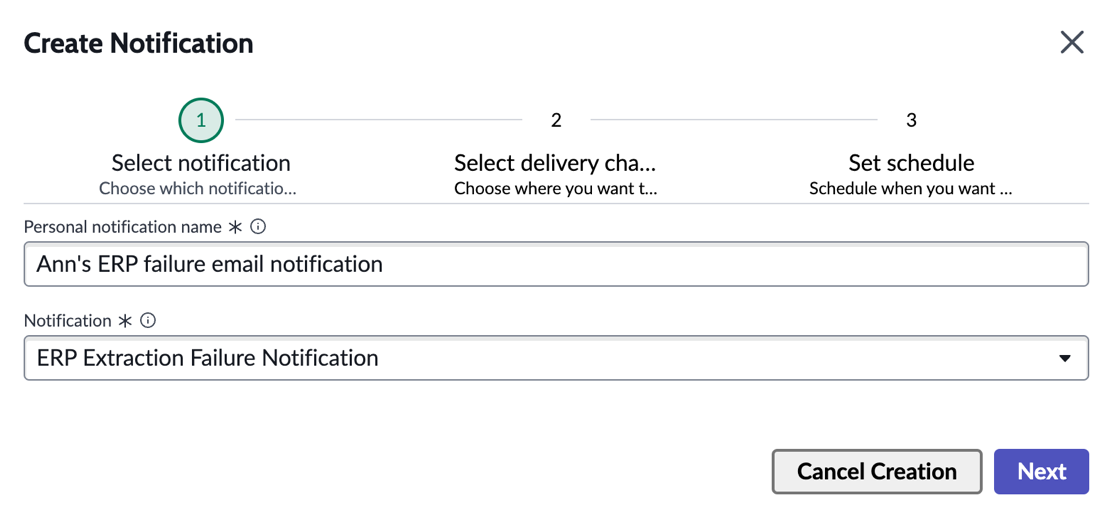
Task: Select the step 1 circle indicator
Action: (x=201, y=120)
